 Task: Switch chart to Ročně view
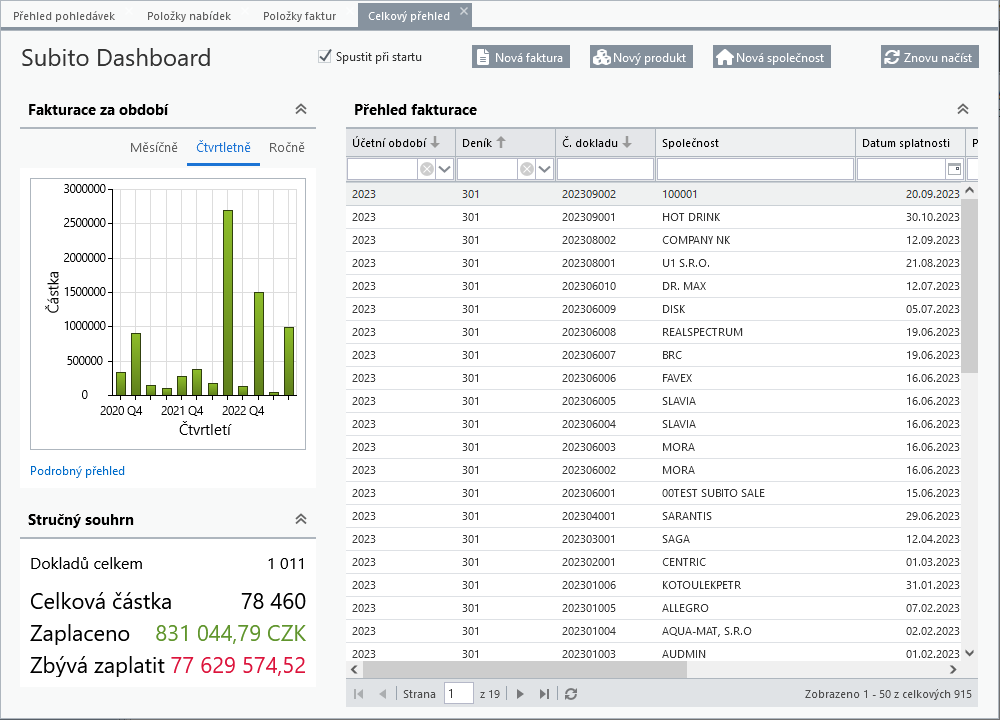[286, 148]
